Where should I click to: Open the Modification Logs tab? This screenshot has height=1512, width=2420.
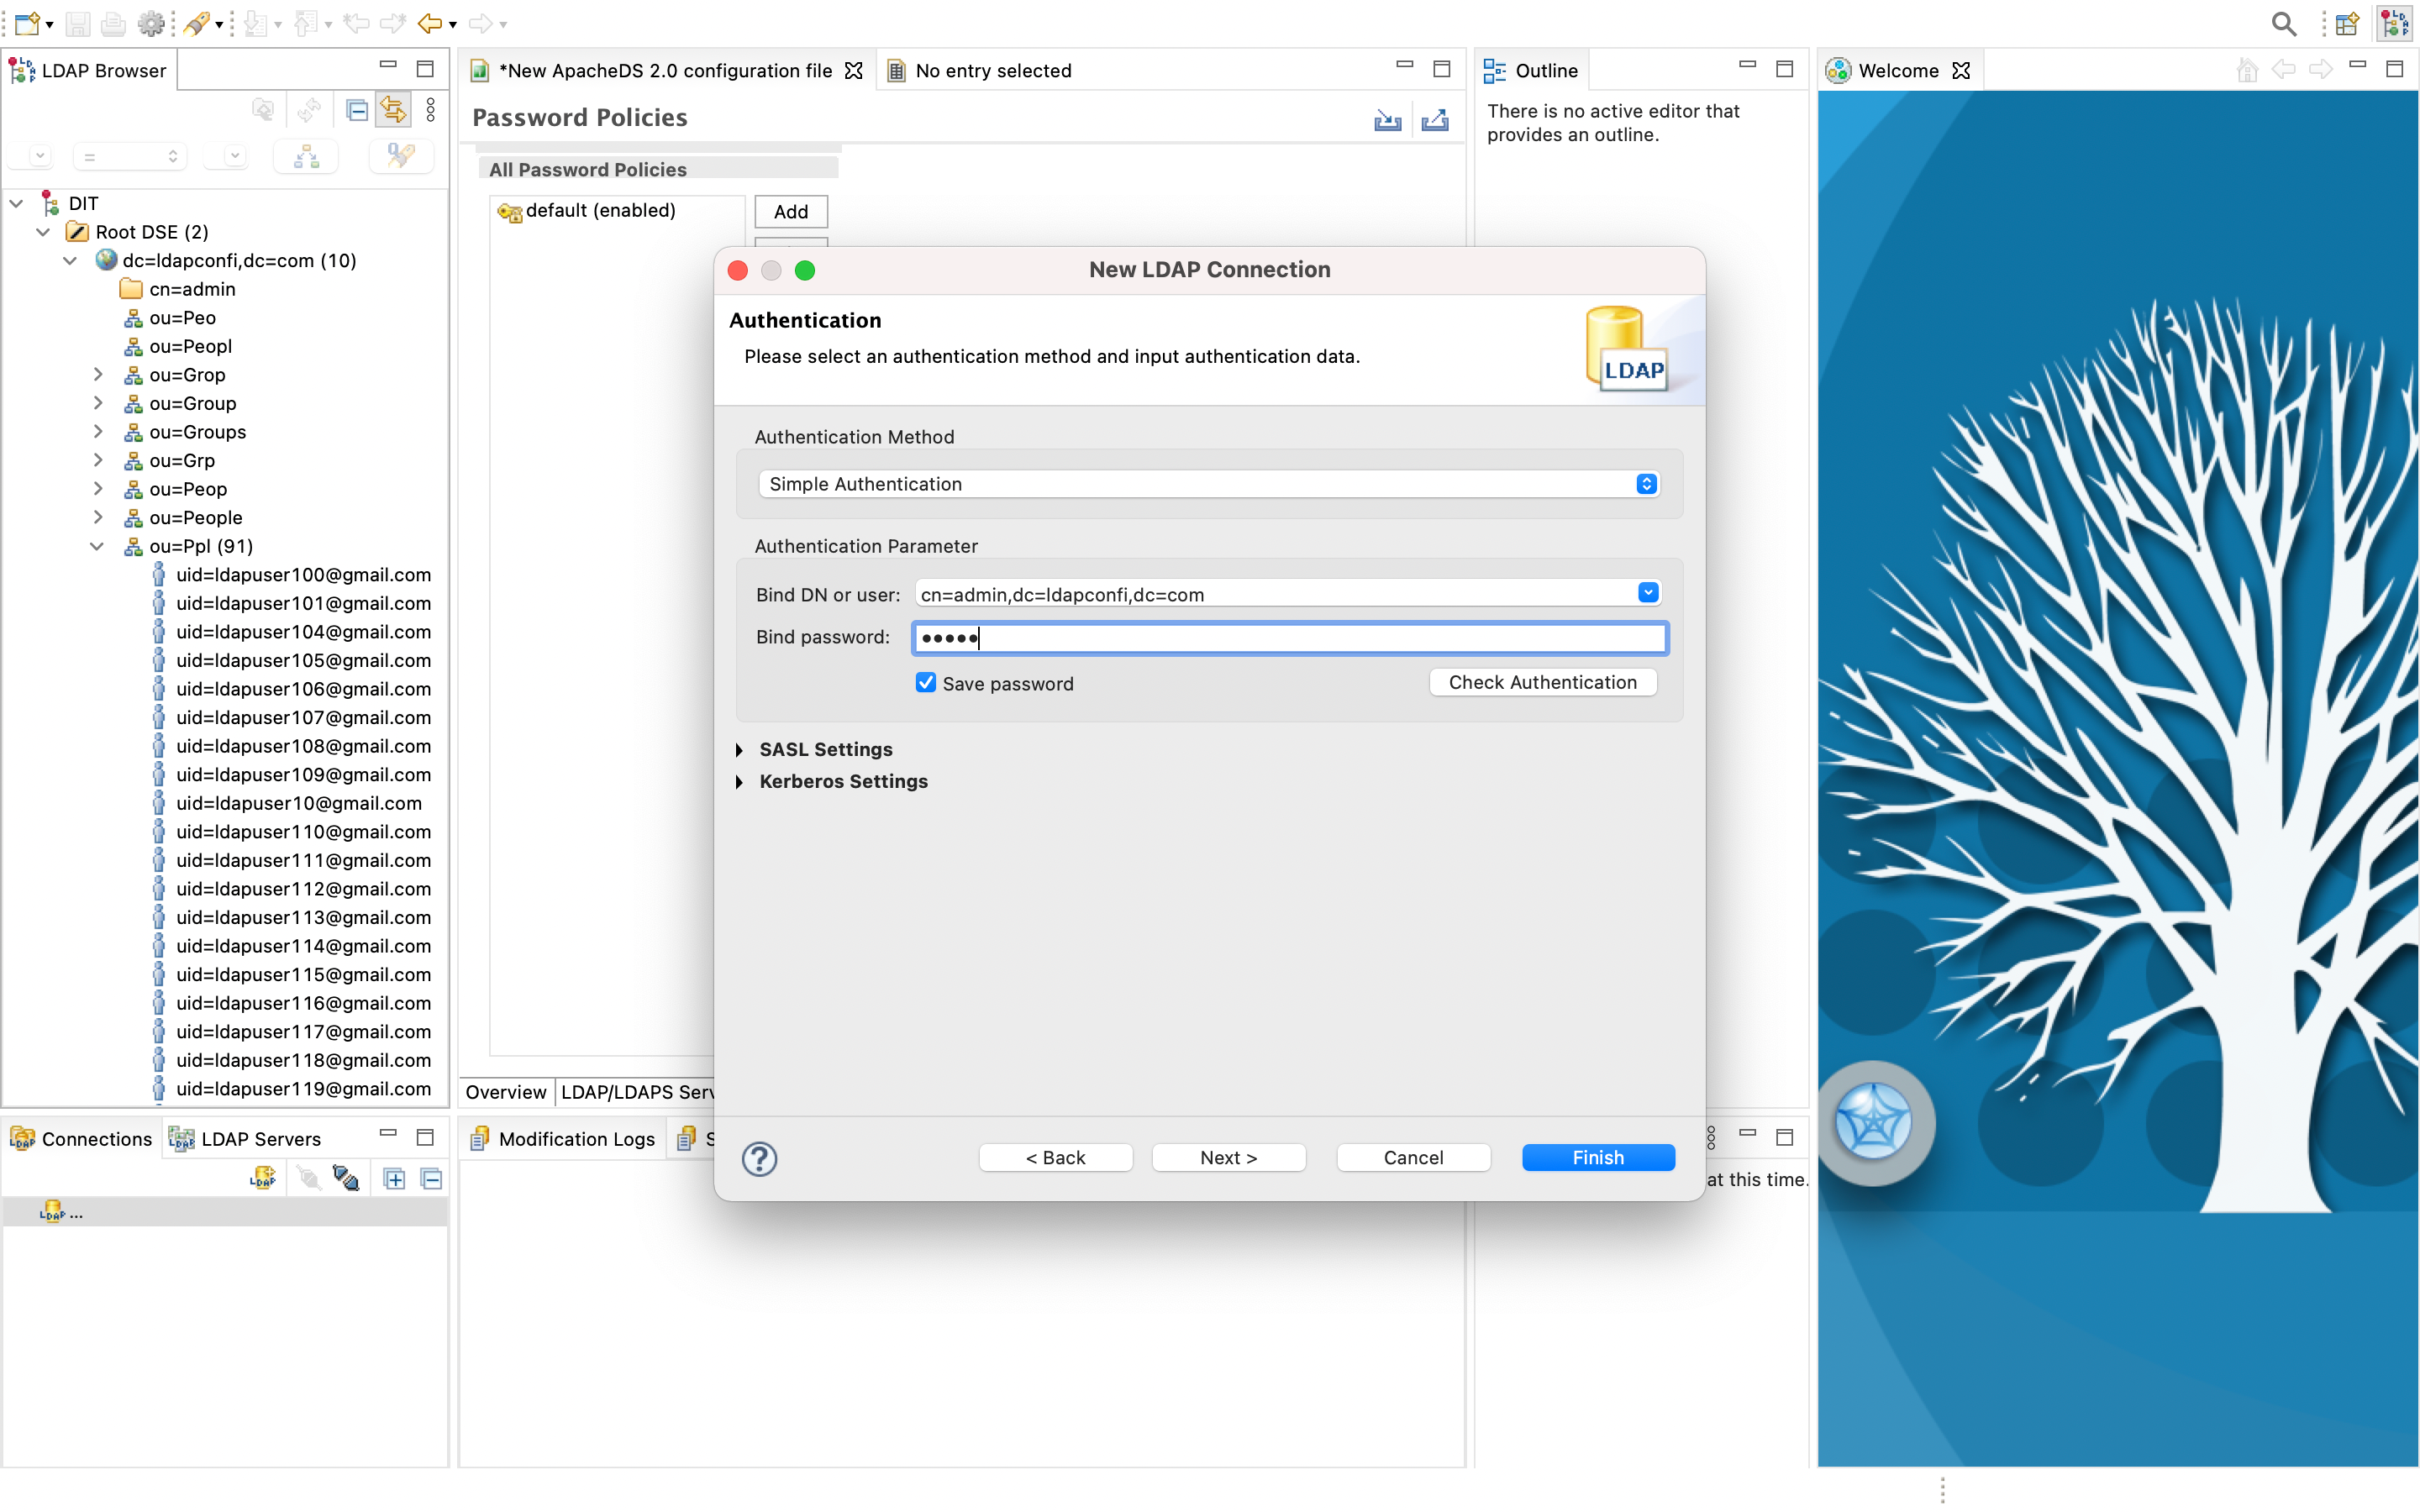[x=563, y=1139]
